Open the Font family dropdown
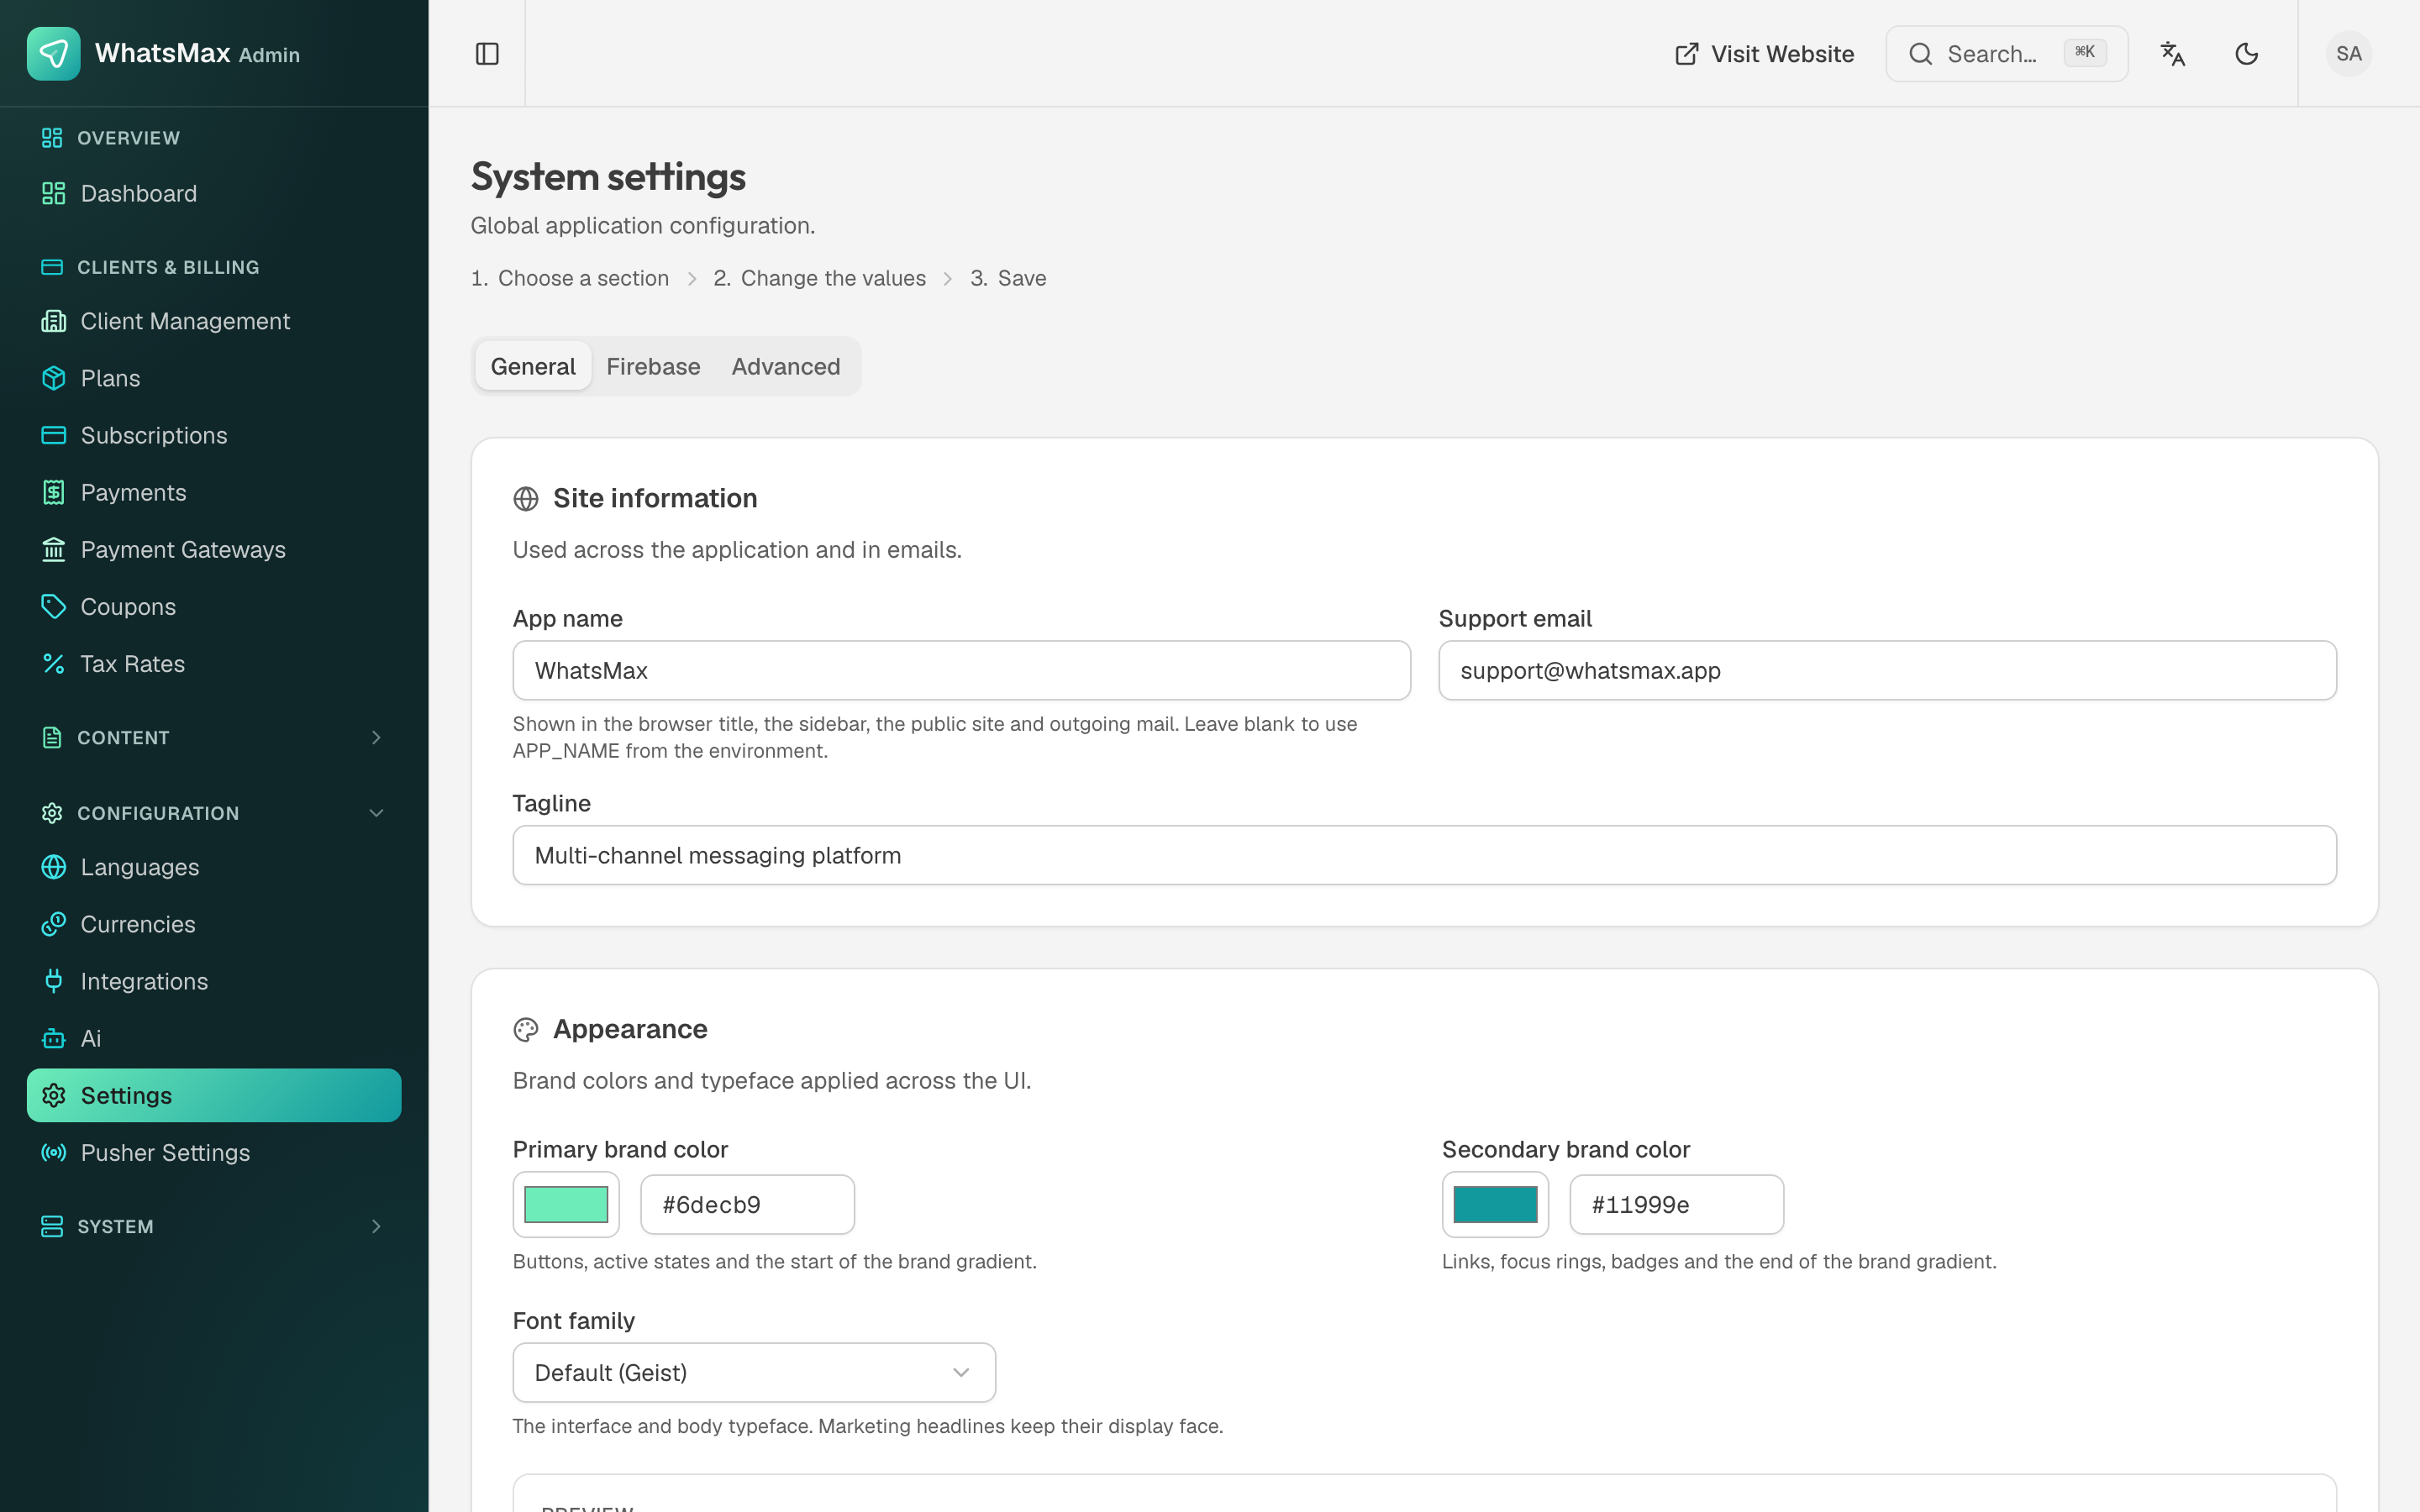The image size is (2420, 1512). point(754,1373)
